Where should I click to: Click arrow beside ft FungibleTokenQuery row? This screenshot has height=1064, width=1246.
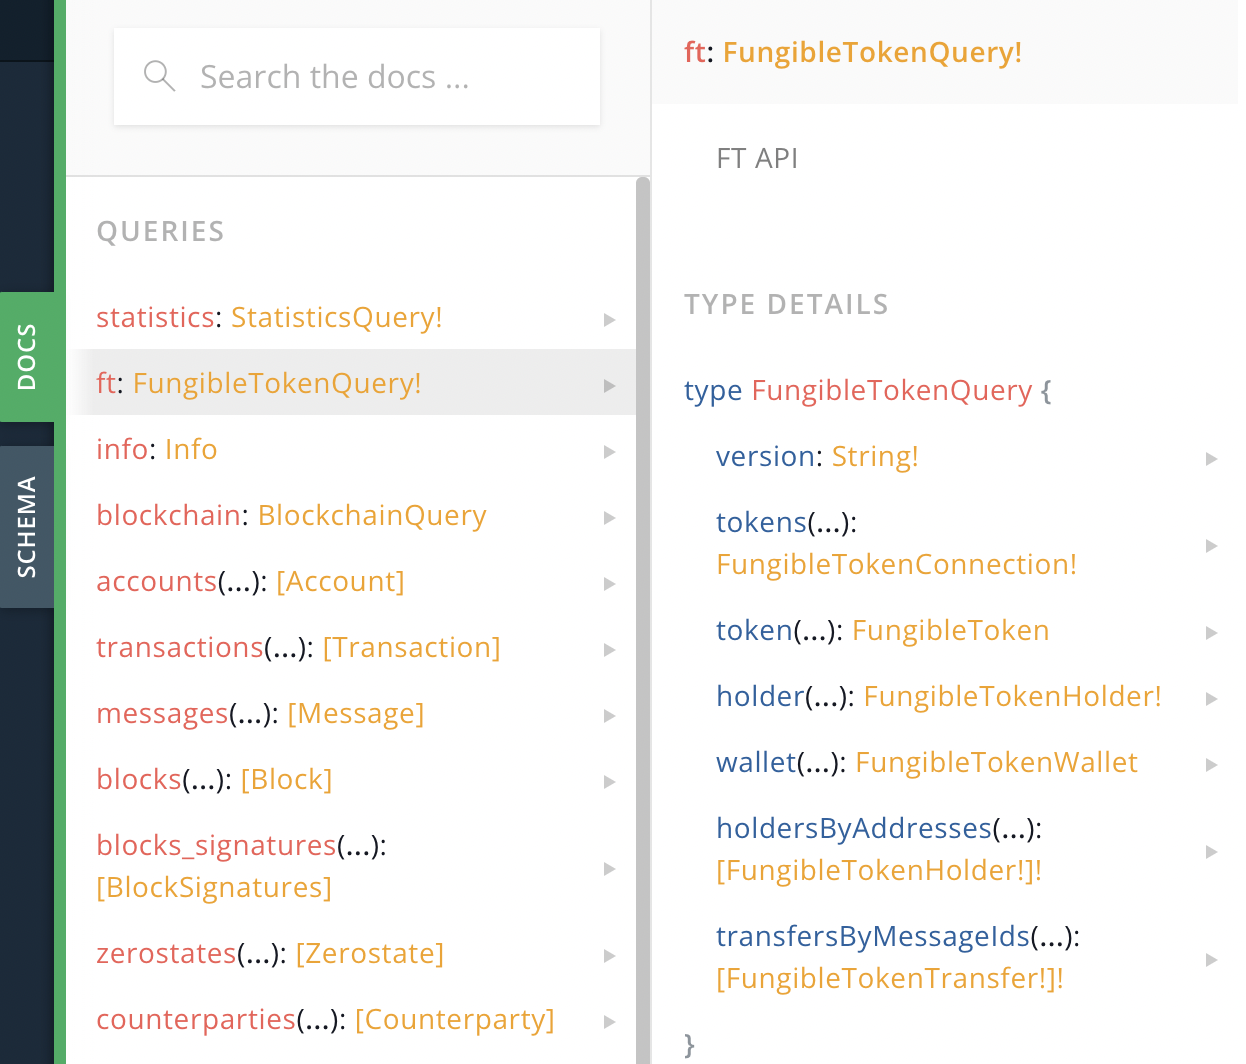[609, 385]
